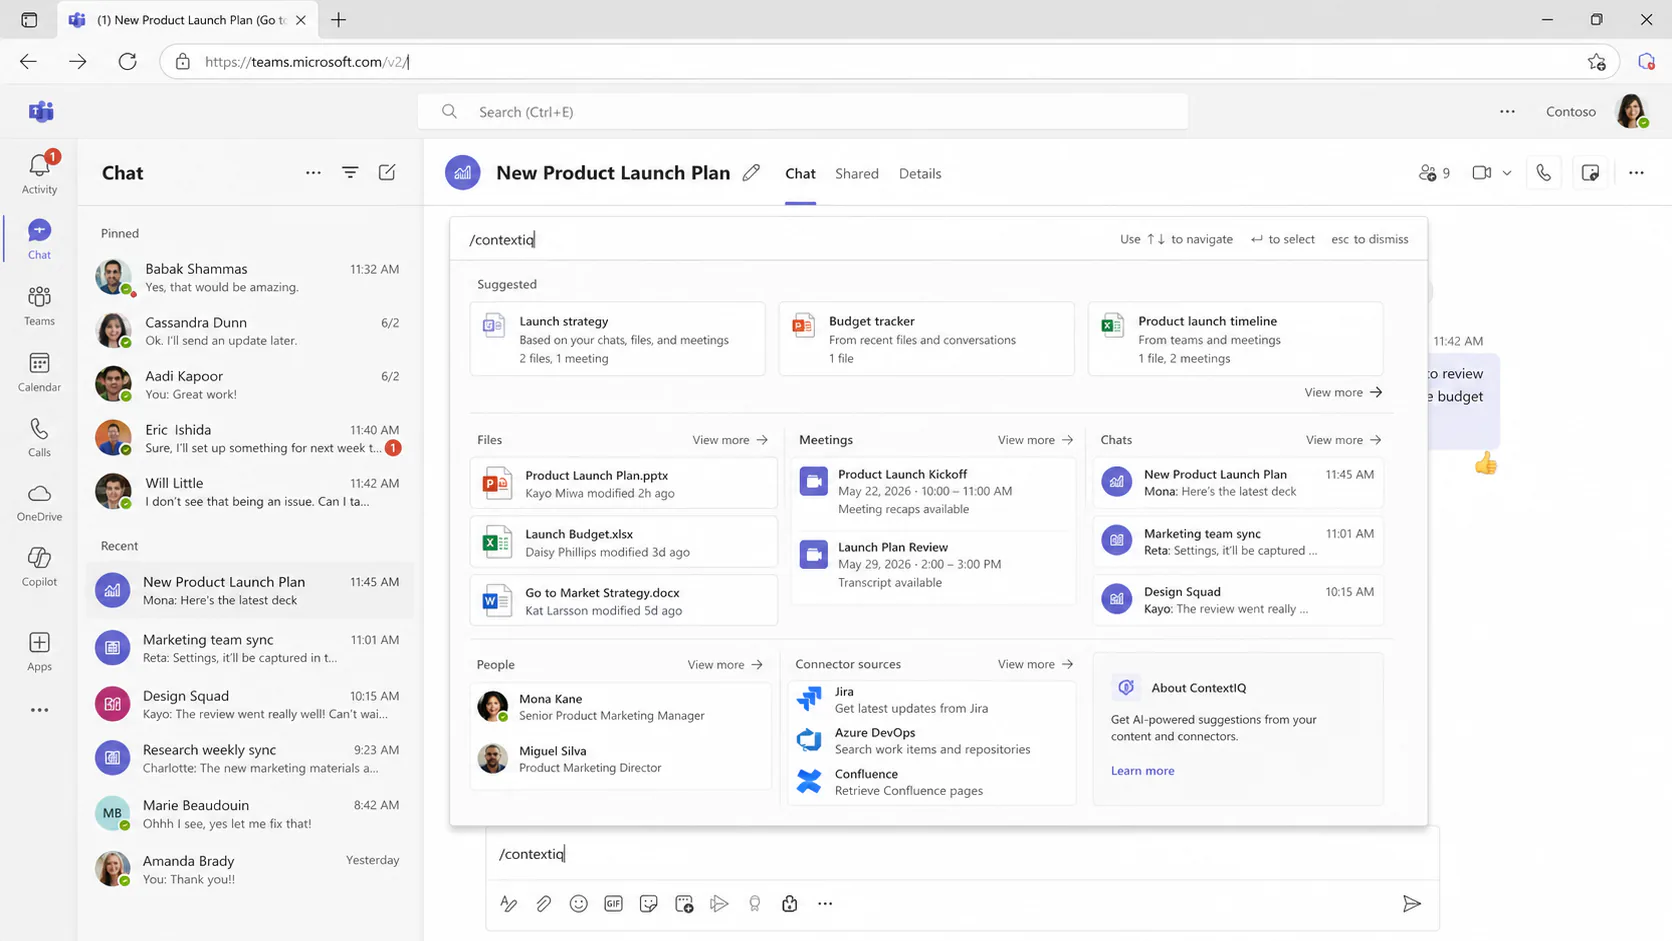The width and height of the screenshot is (1672, 941).
Task: Select the Launch Plan Review meeting
Action: click(933, 565)
